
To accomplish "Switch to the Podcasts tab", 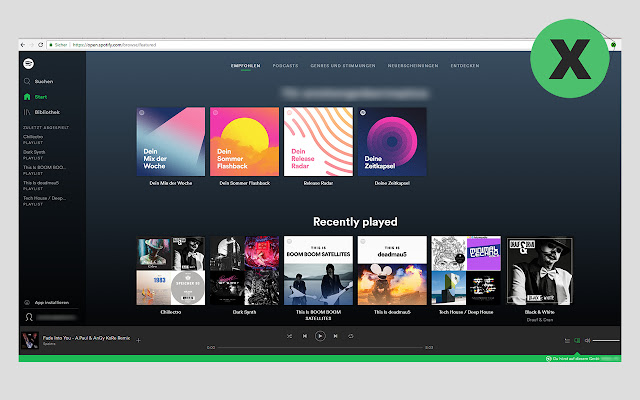I will [285, 66].
